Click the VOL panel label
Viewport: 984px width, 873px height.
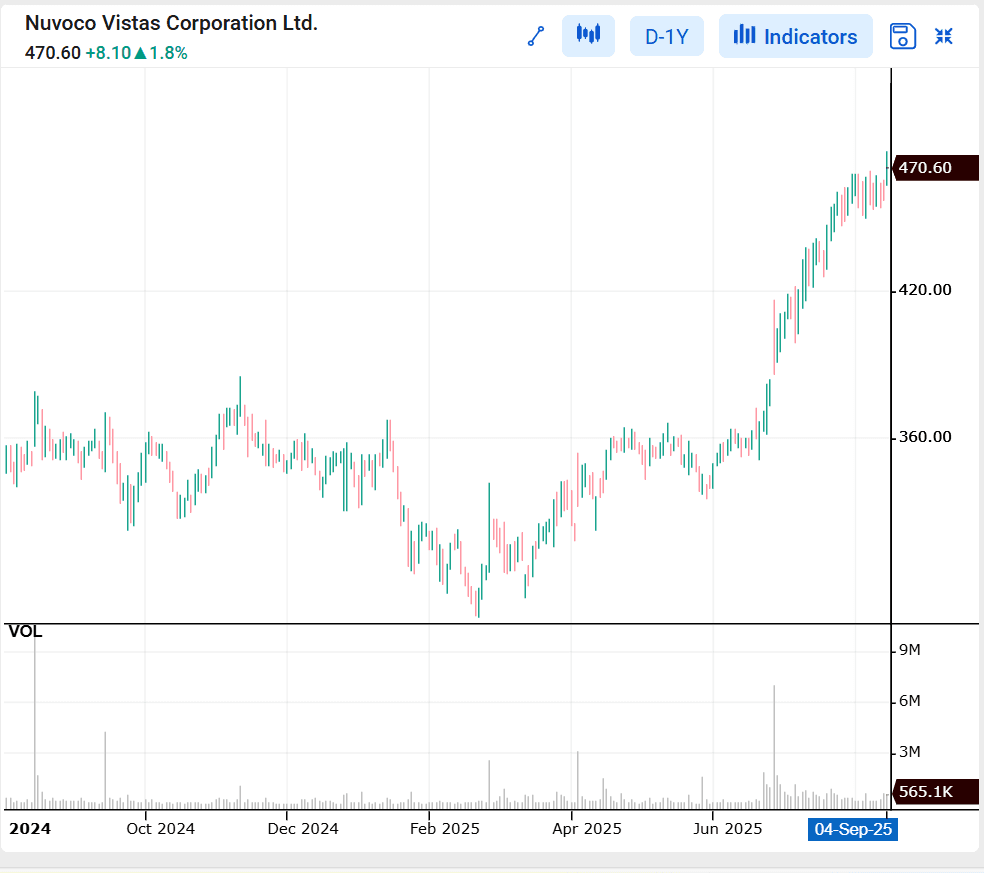point(25,631)
